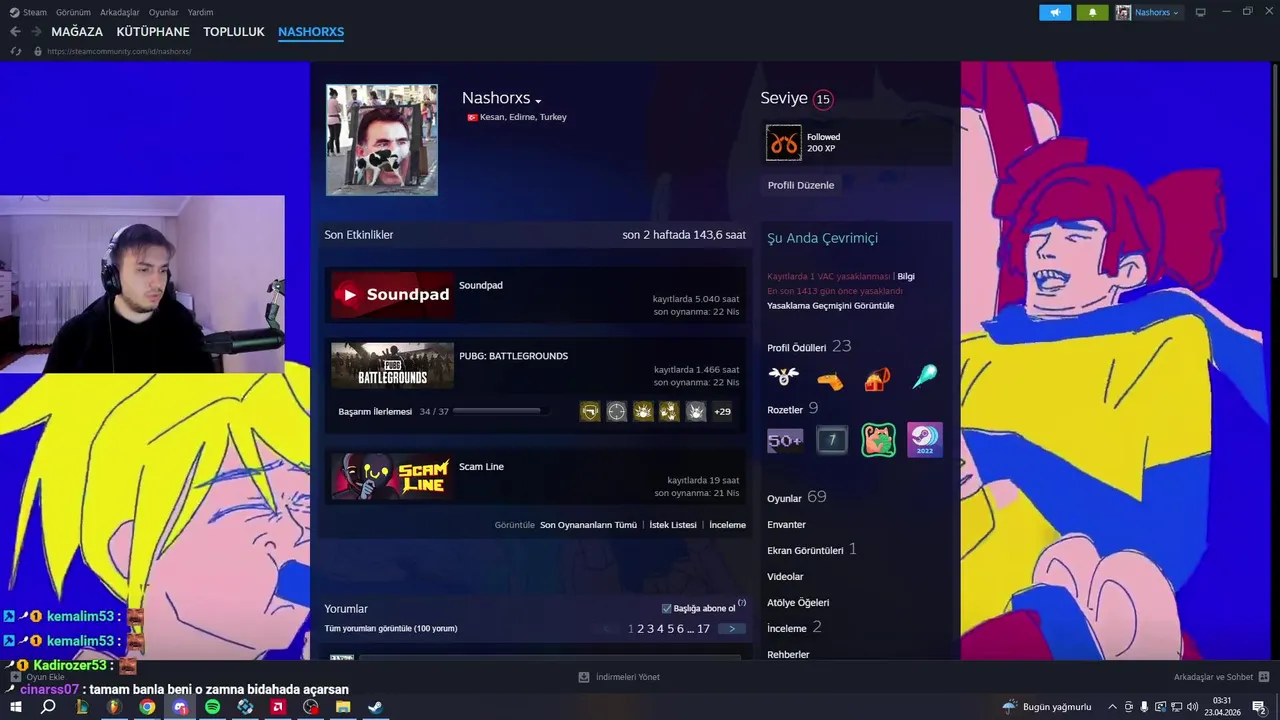Go to comments page 17
The image size is (1280, 720).
703,629
